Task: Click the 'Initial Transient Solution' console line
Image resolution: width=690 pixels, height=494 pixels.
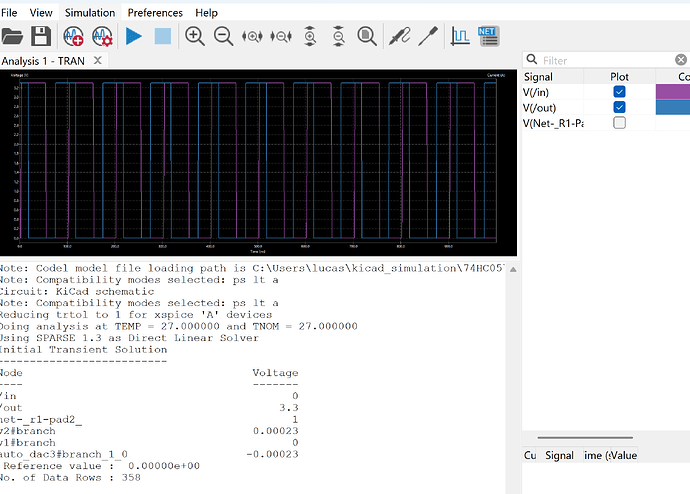Action: click(x=83, y=349)
